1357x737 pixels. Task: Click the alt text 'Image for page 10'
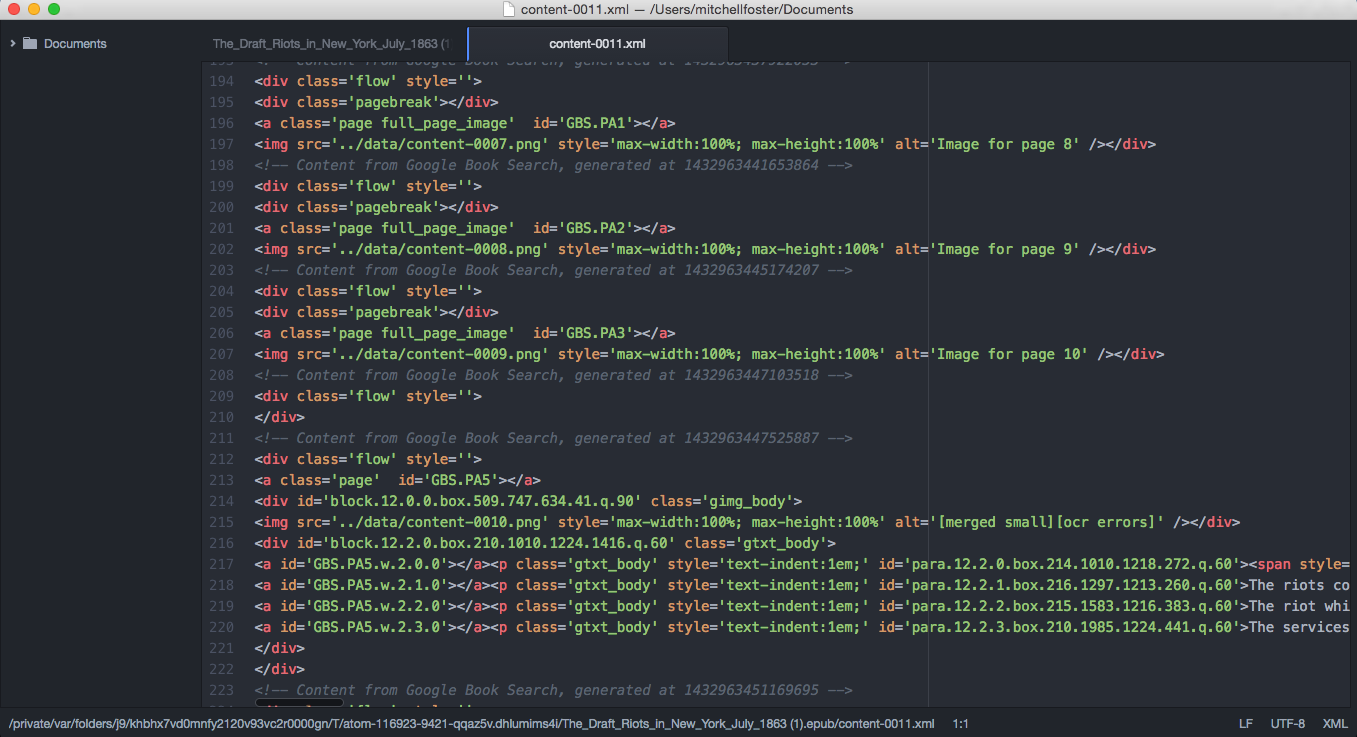click(x=1011, y=354)
